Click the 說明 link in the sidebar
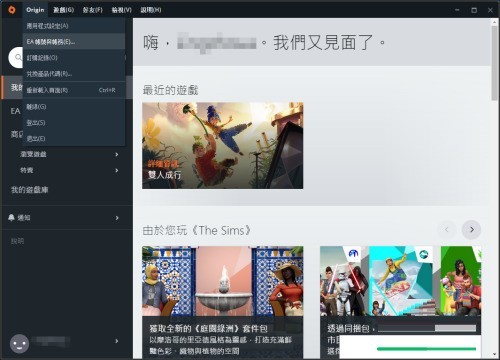The image size is (500, 360). point(17,241)
